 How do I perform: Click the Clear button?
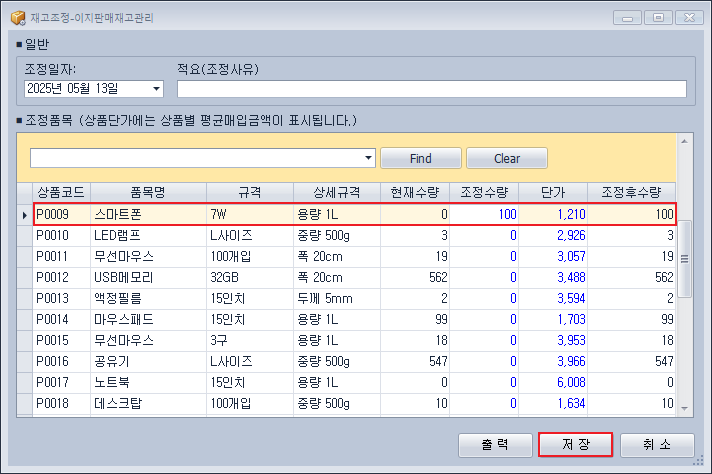(x=507, y=158)
